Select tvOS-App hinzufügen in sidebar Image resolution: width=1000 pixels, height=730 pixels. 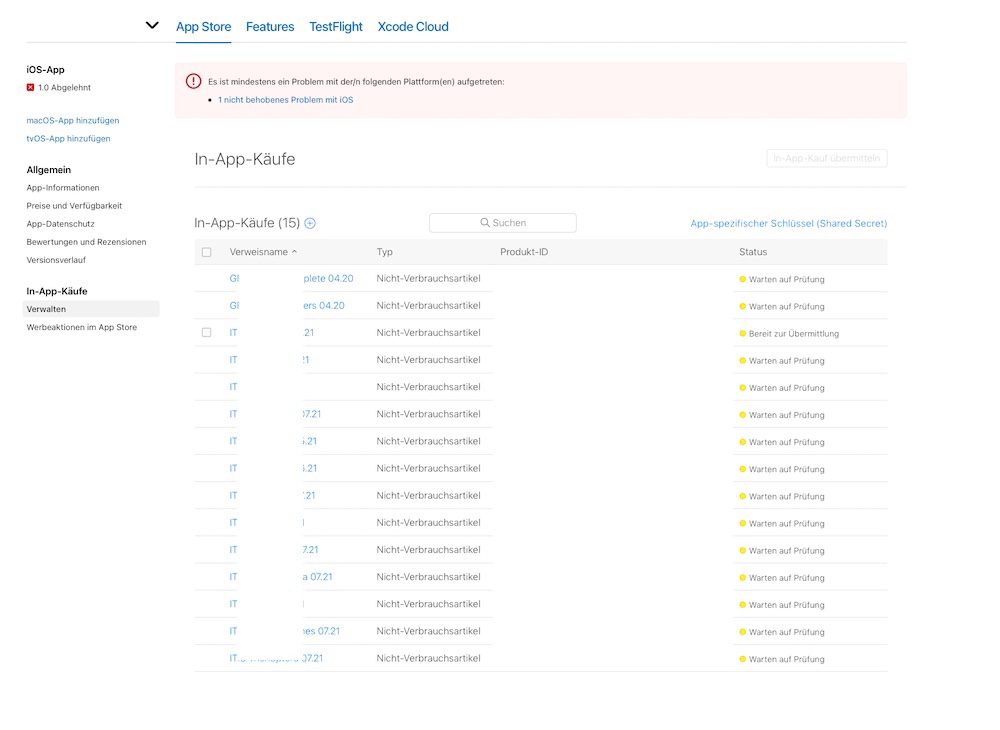tap(68, 139)
